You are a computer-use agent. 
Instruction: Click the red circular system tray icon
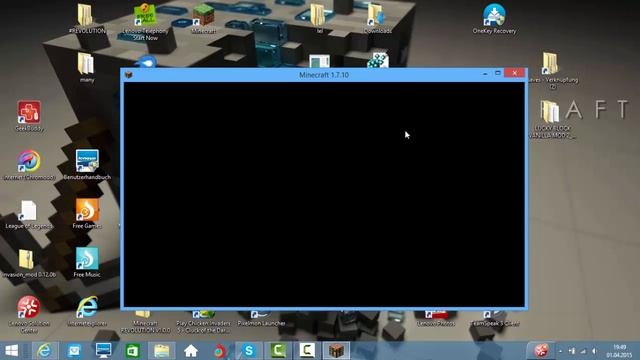(542, 351)
